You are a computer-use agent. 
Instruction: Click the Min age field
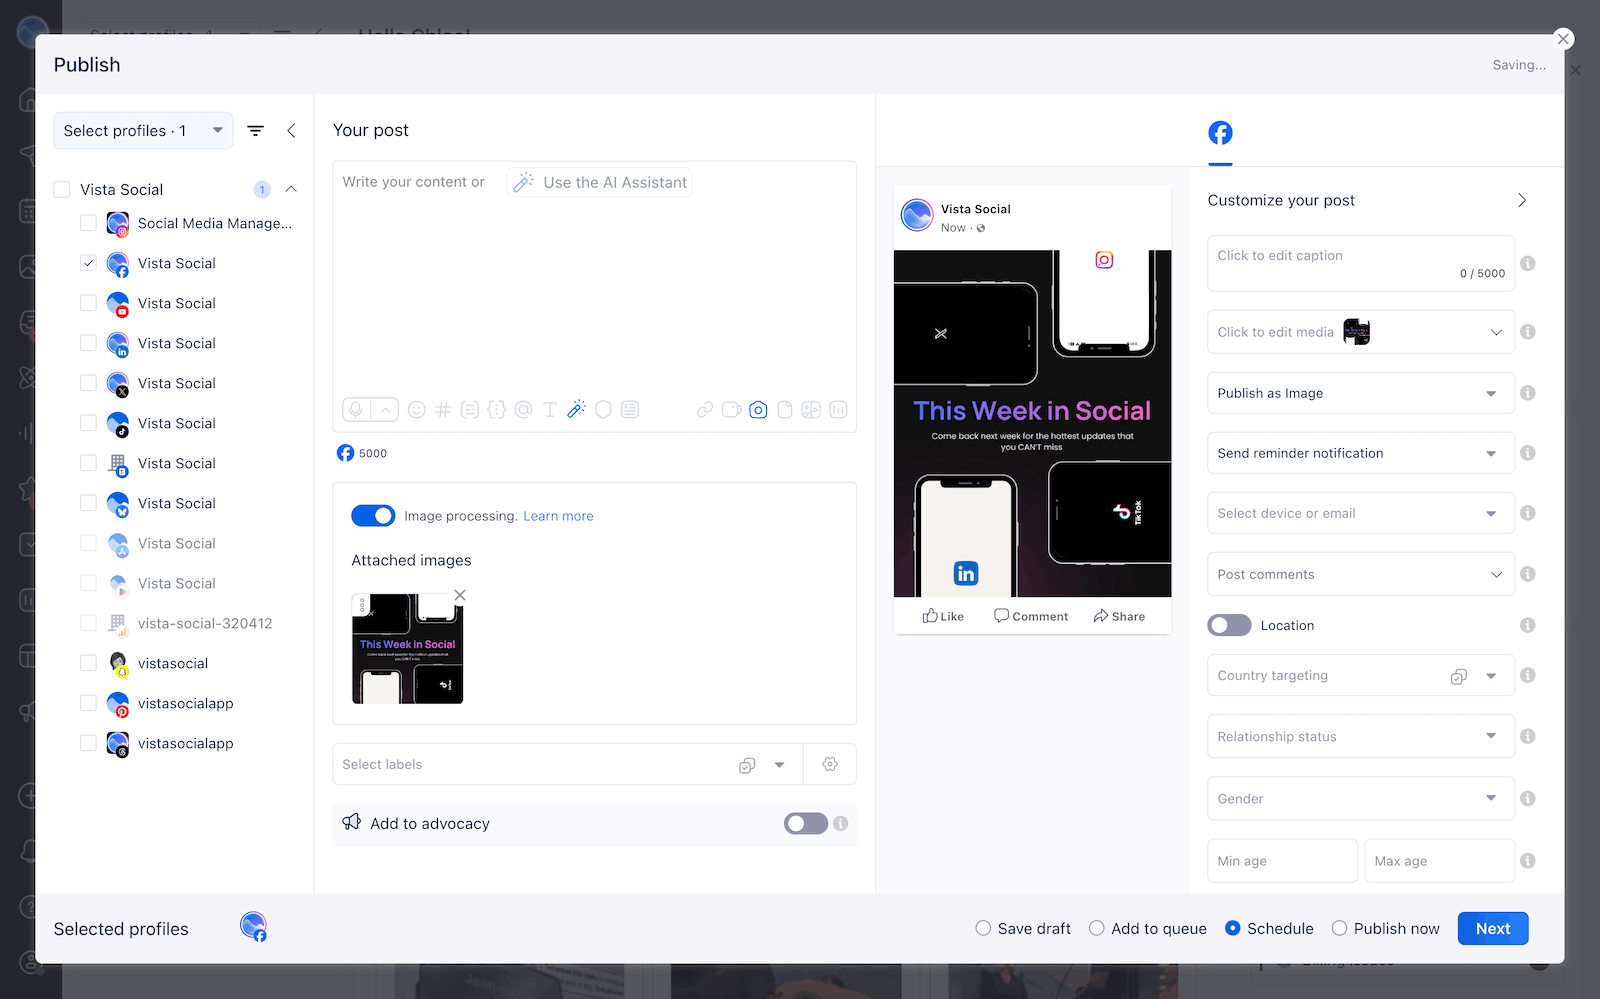pos(1282,861)
